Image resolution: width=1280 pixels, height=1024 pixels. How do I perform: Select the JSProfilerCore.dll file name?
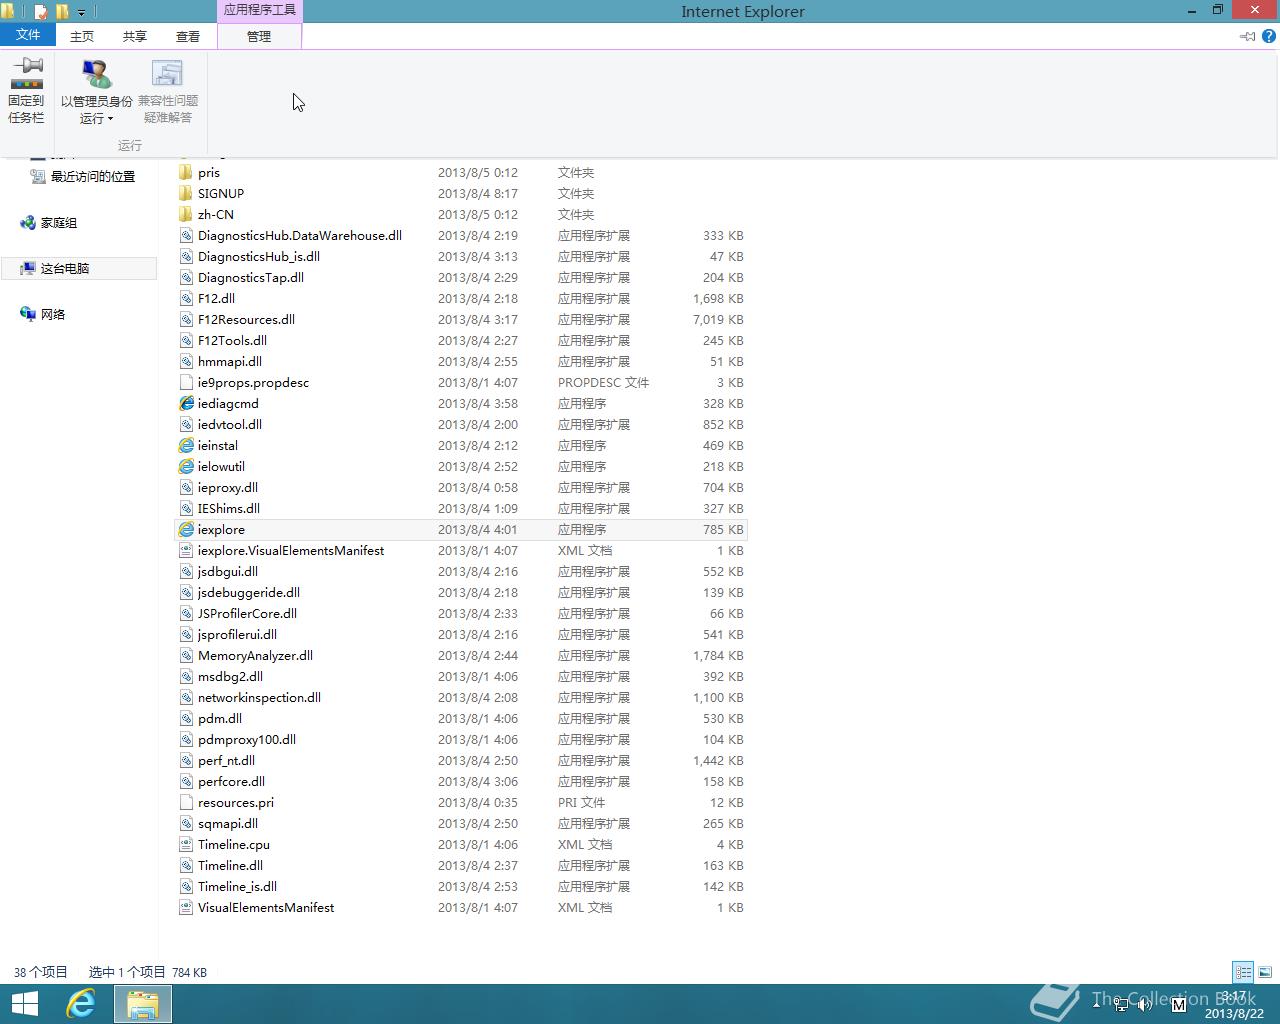click(x=247, y=614)
